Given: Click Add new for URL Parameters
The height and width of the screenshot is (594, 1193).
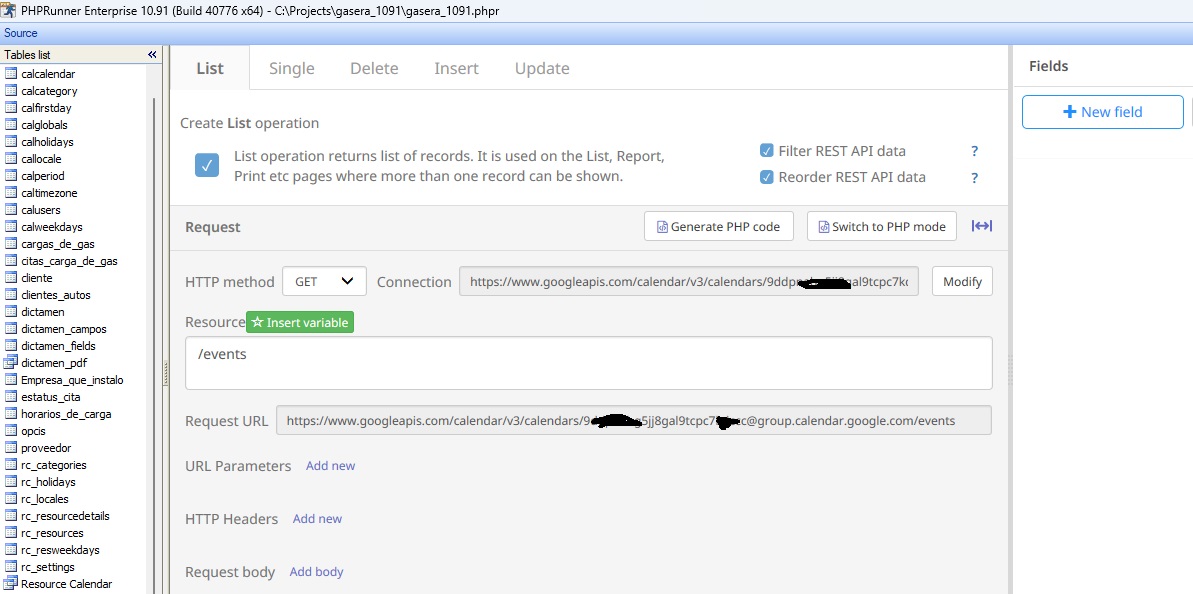Looking at the screenshot, I should [330, 466].
